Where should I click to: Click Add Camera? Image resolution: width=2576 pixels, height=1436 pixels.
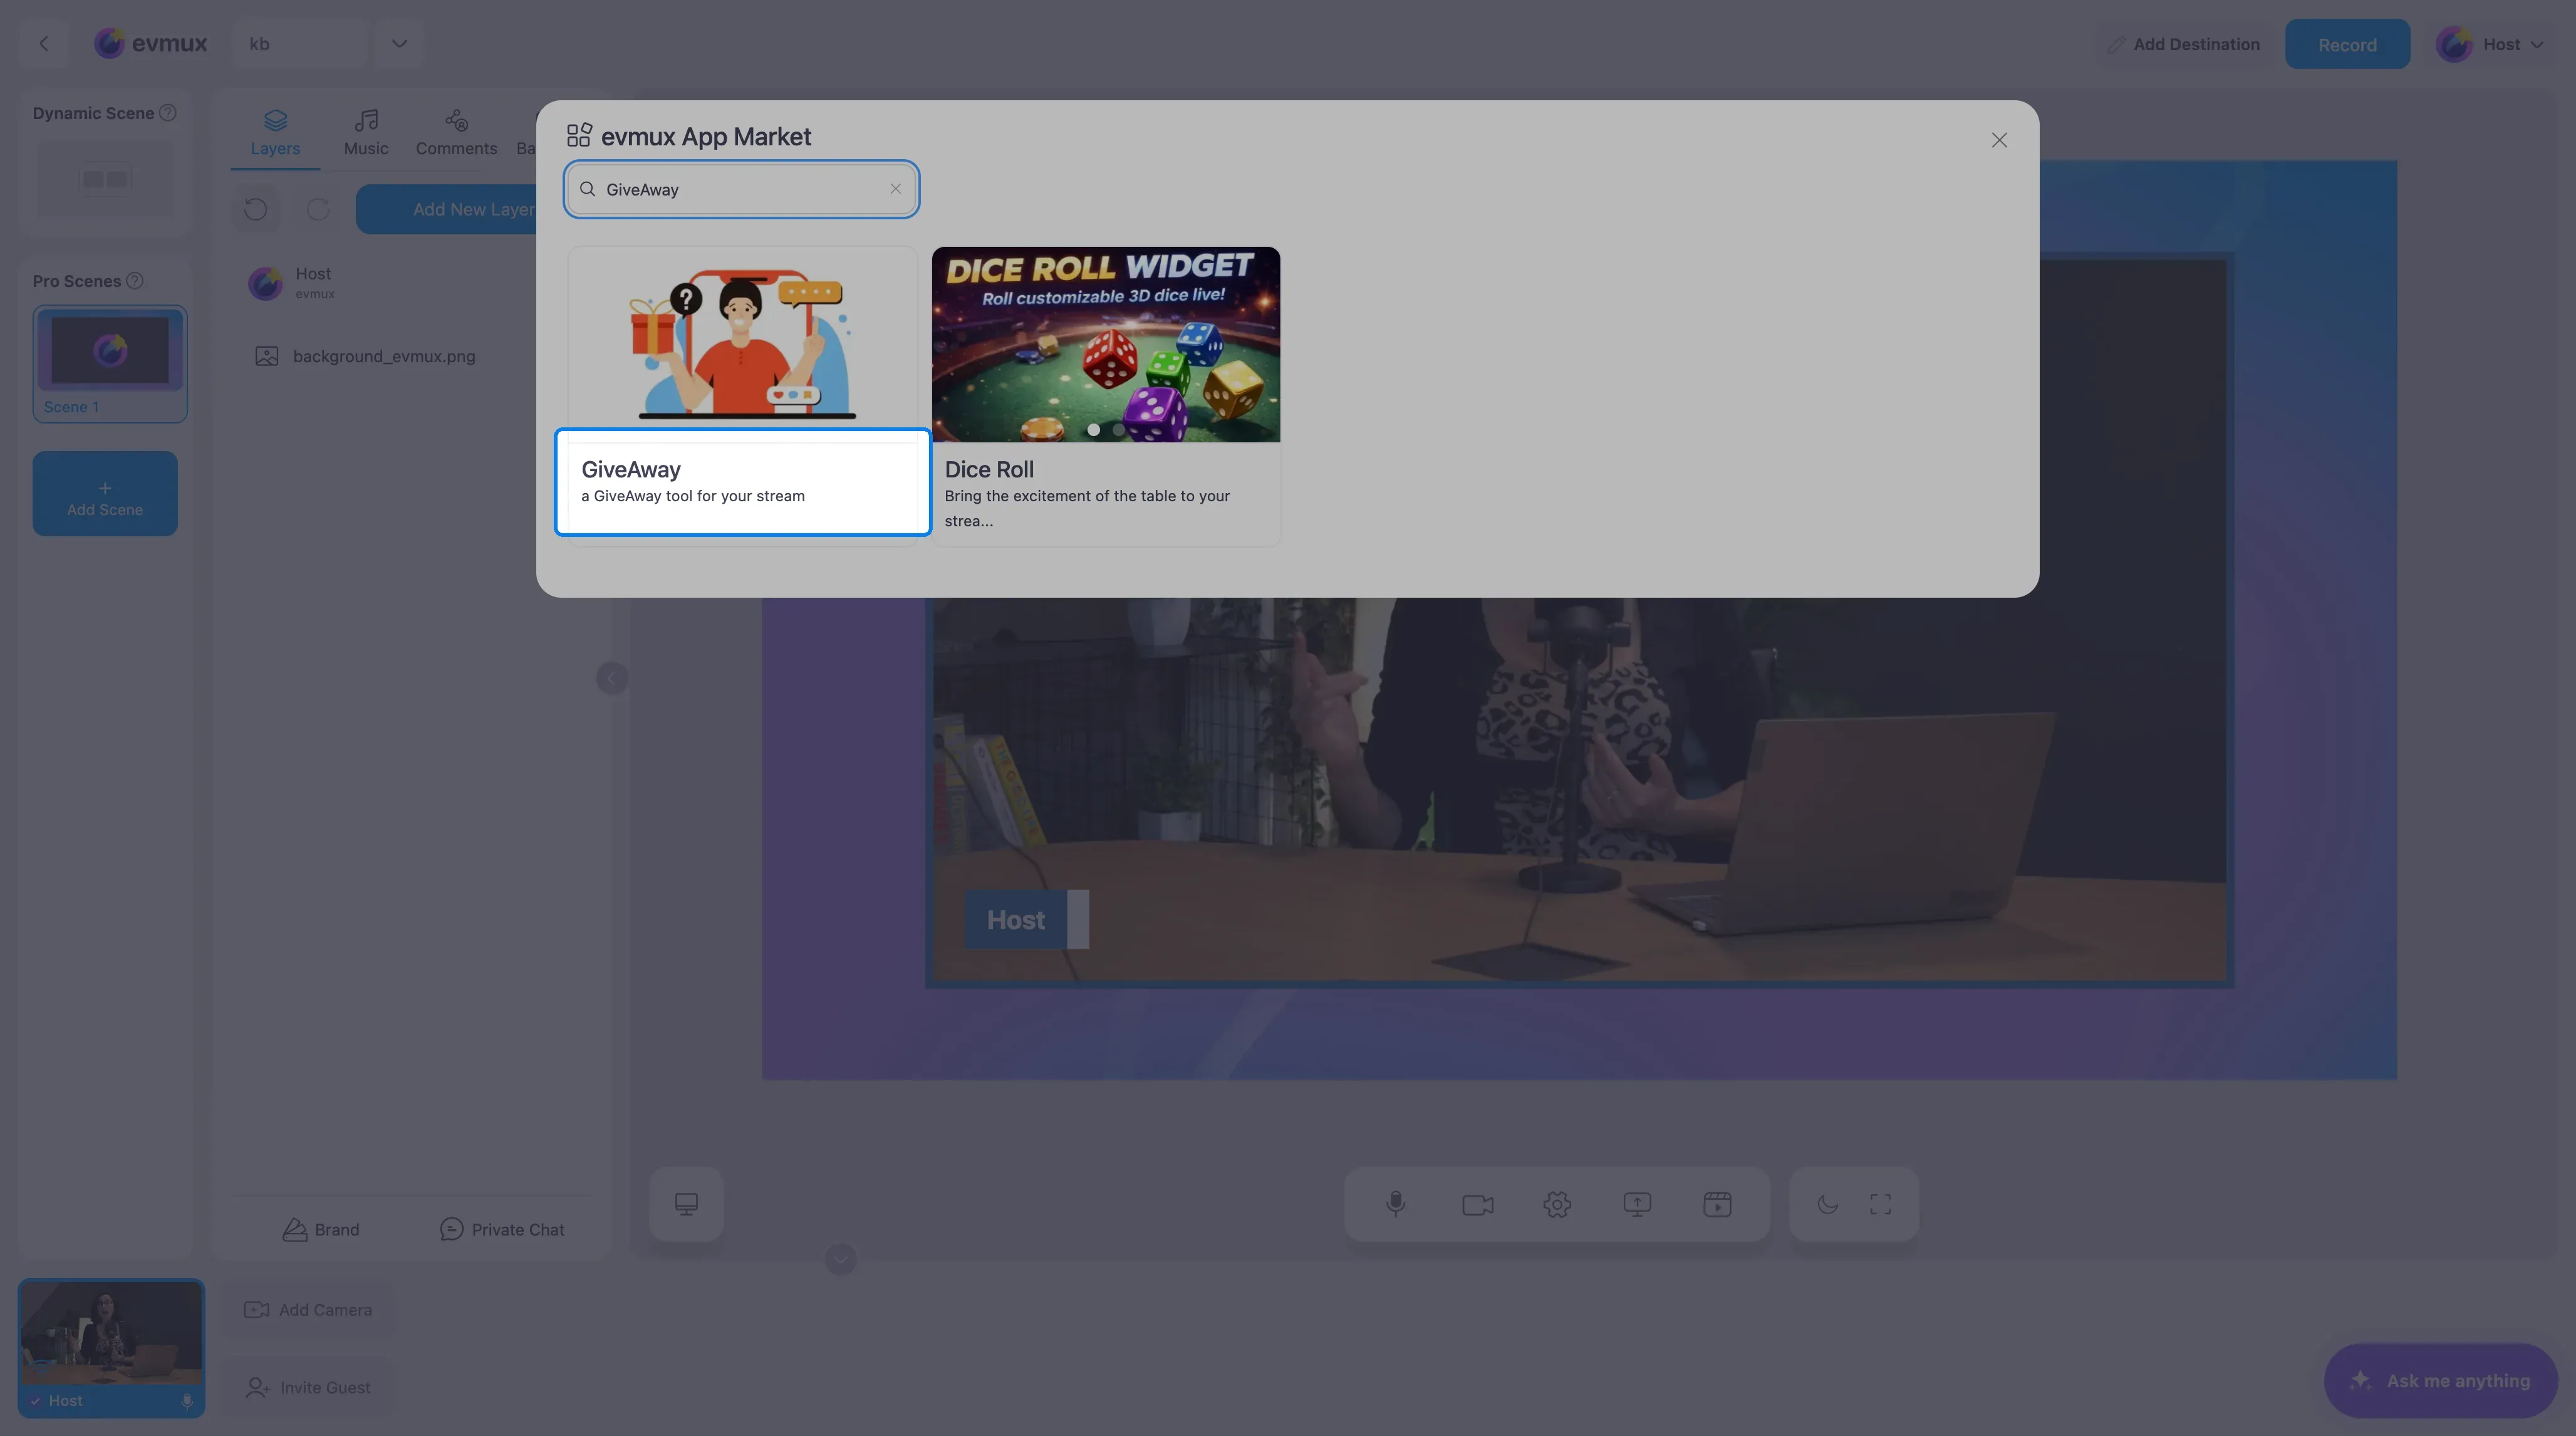[308, 1310]
